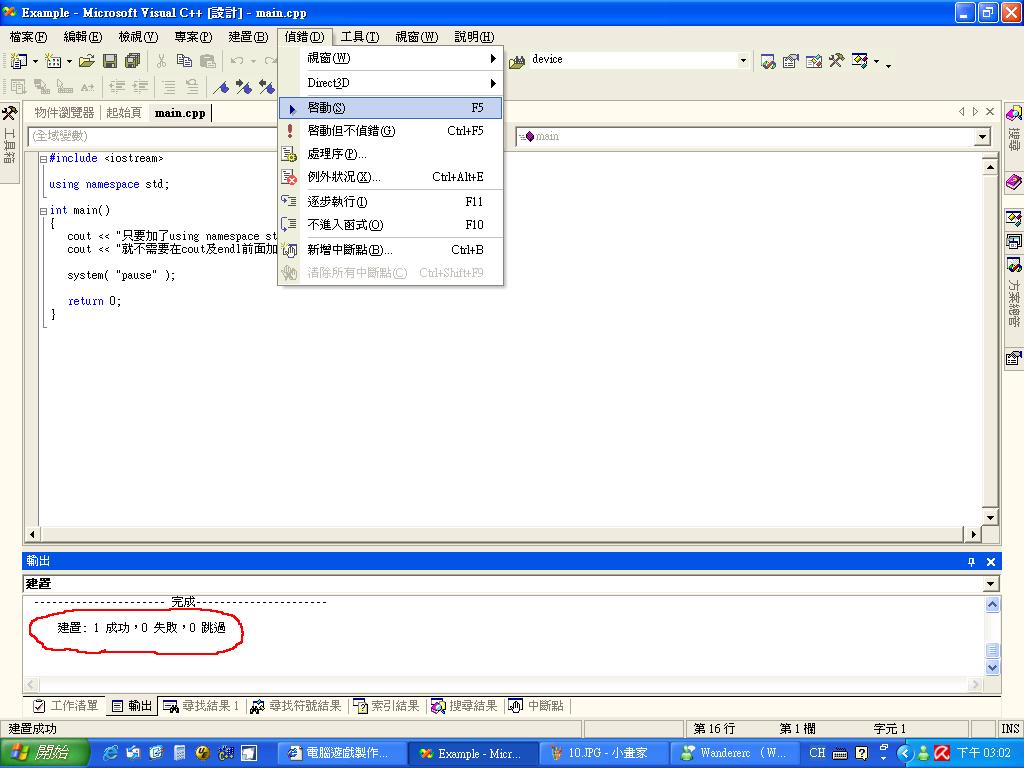Screen dimensions: 1024x768
Task: Collapse the #include code region
Action: (x=43, y=159)
